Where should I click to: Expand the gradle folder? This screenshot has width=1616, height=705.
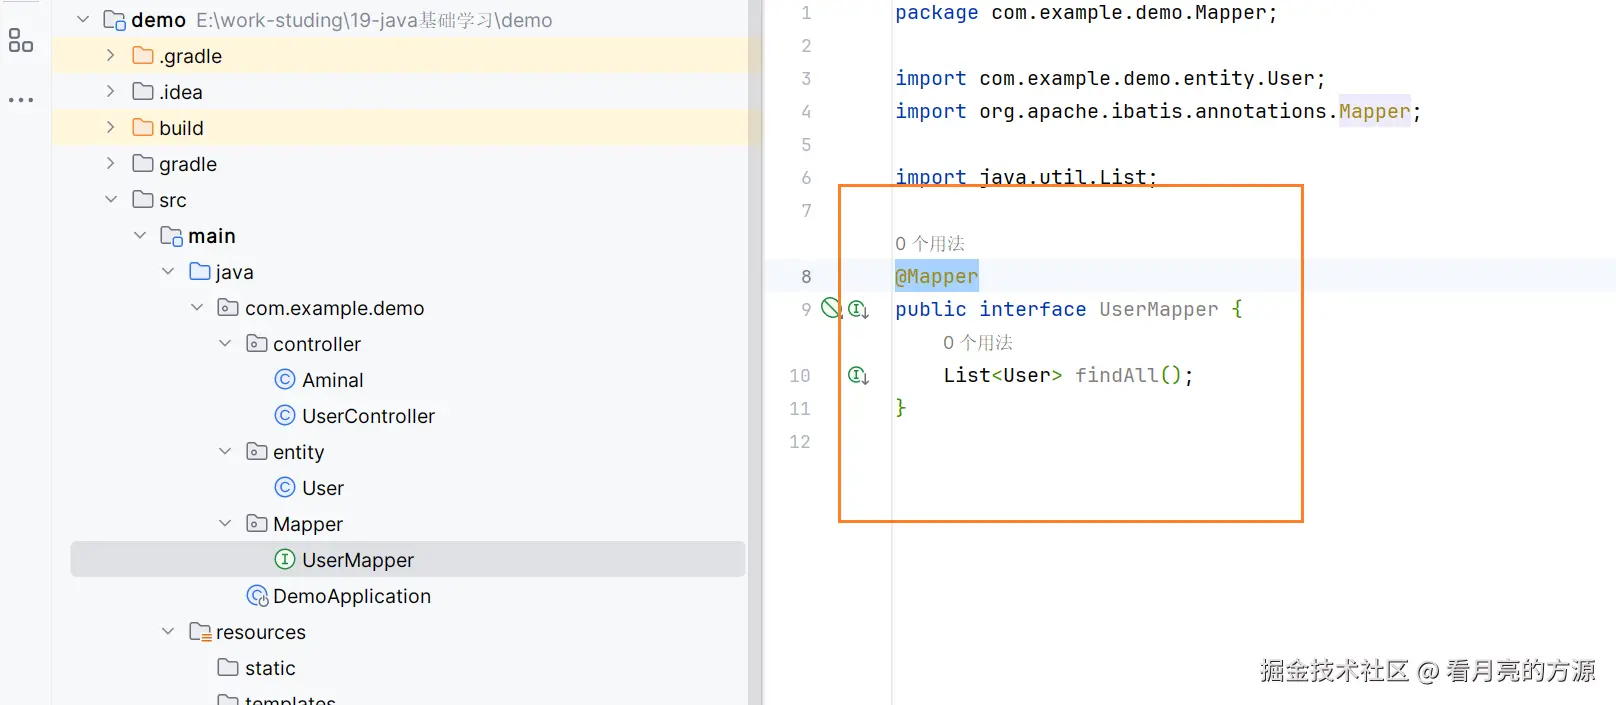click(111, 164)
